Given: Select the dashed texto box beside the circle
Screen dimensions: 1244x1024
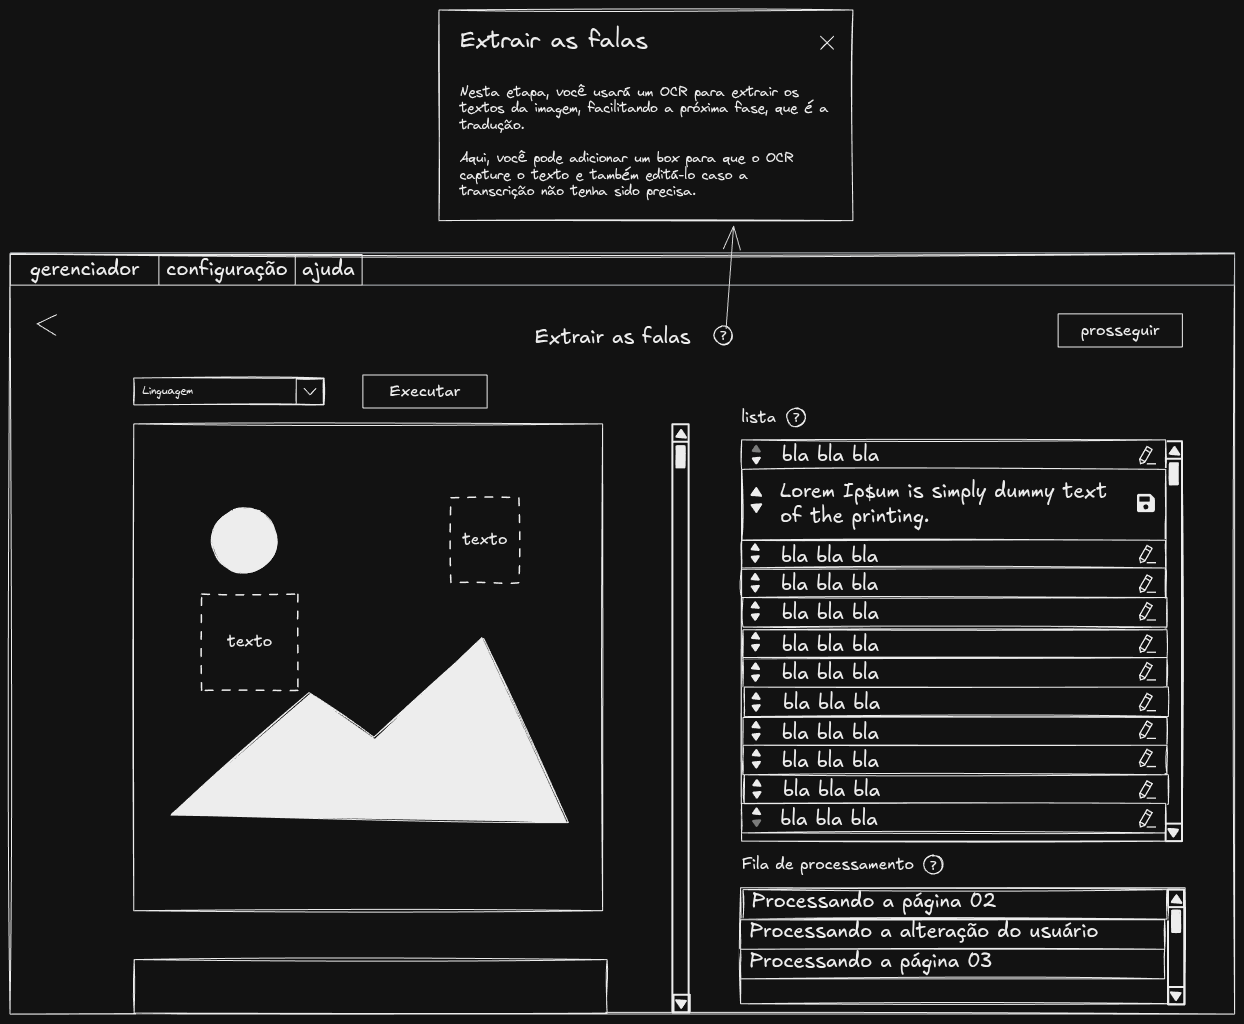Looking at the screenshot, I should click(485, 540).
